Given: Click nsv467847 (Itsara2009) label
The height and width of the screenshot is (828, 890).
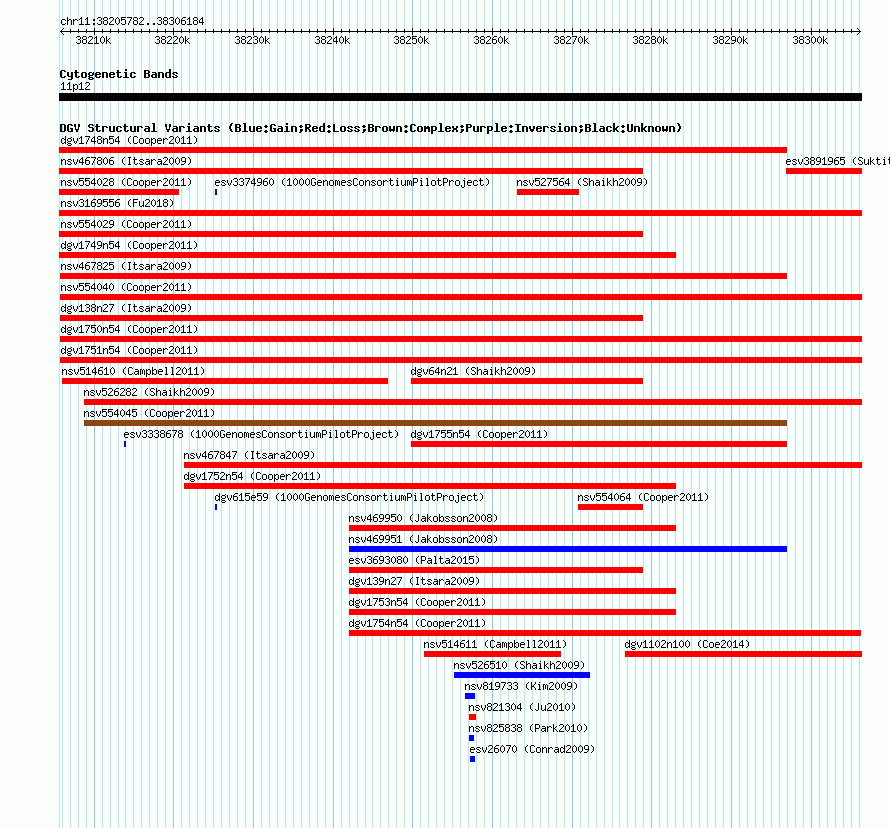Looking at the screenshot, I should point(249,455).
